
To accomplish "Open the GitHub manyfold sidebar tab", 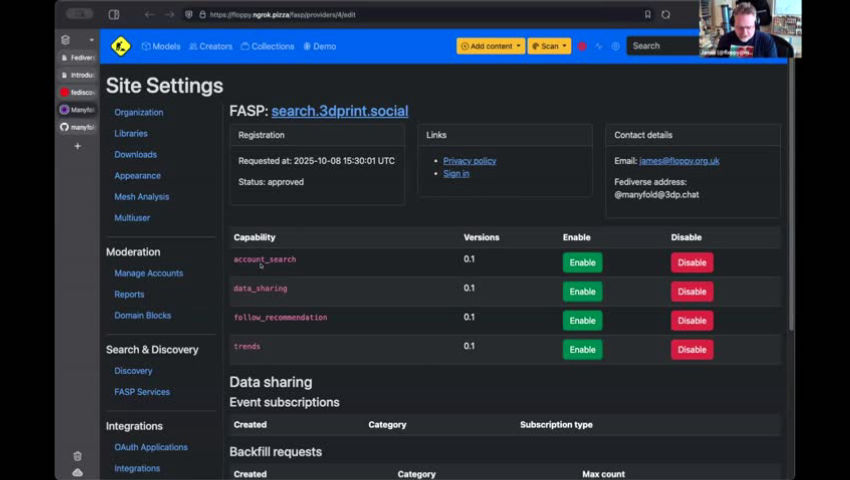I will (x=77, y=127).
